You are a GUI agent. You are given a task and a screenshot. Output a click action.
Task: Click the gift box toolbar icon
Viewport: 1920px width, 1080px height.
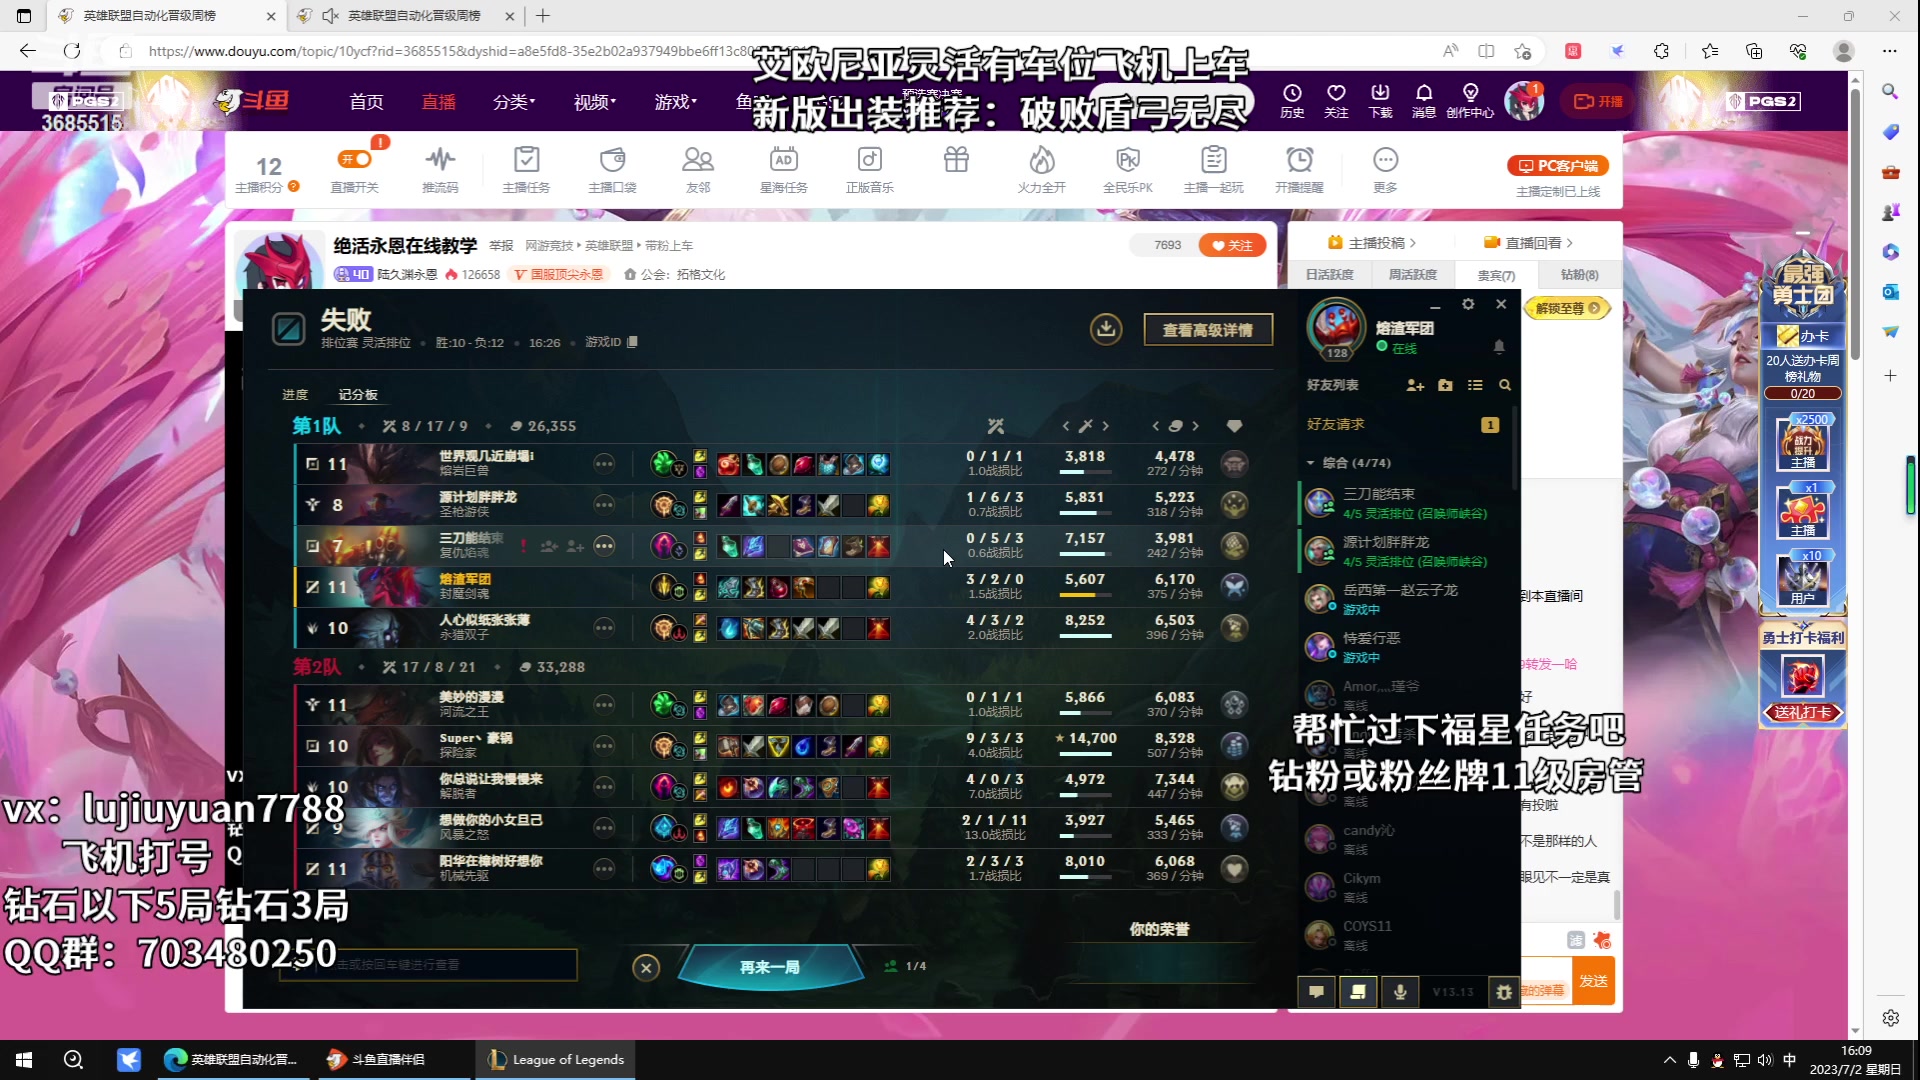[956, 160]
